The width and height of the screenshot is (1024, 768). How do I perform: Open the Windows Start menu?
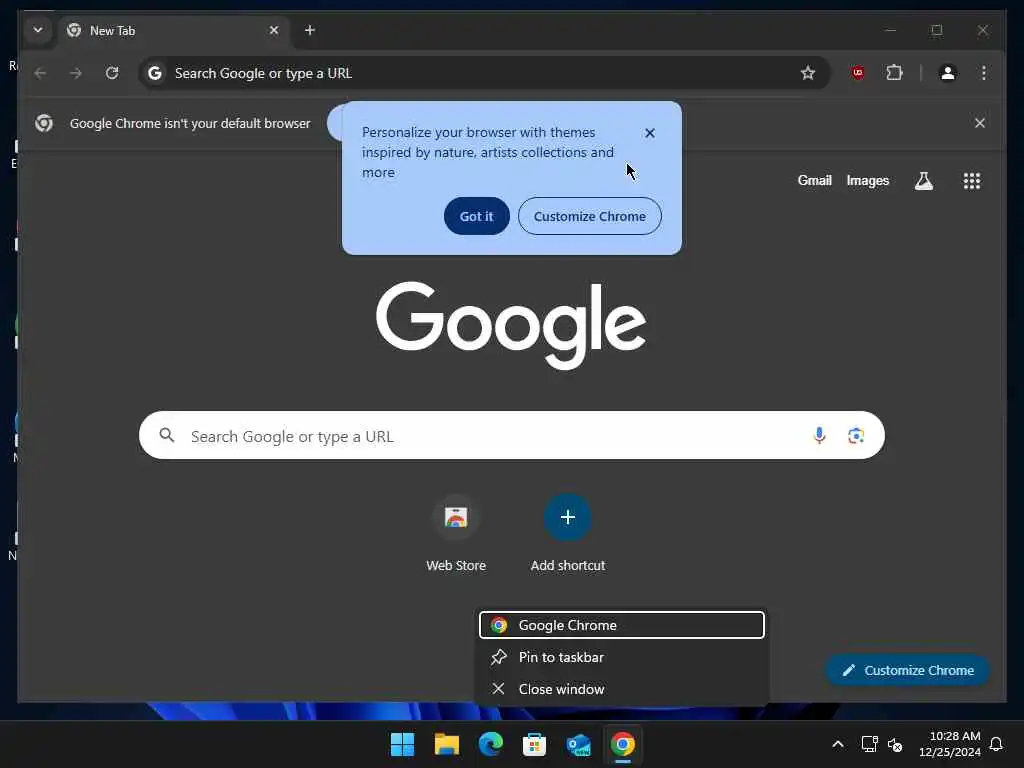coord(402,744)
